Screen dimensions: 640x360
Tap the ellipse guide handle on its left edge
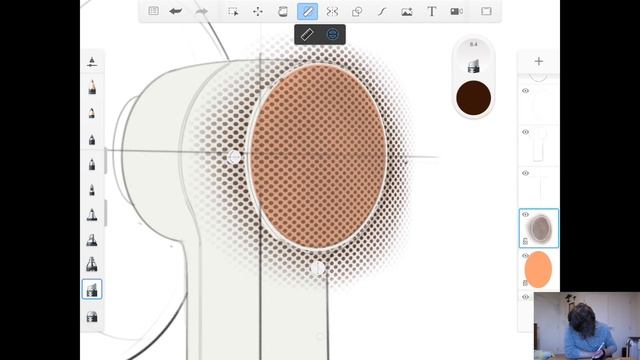[234, 157]
